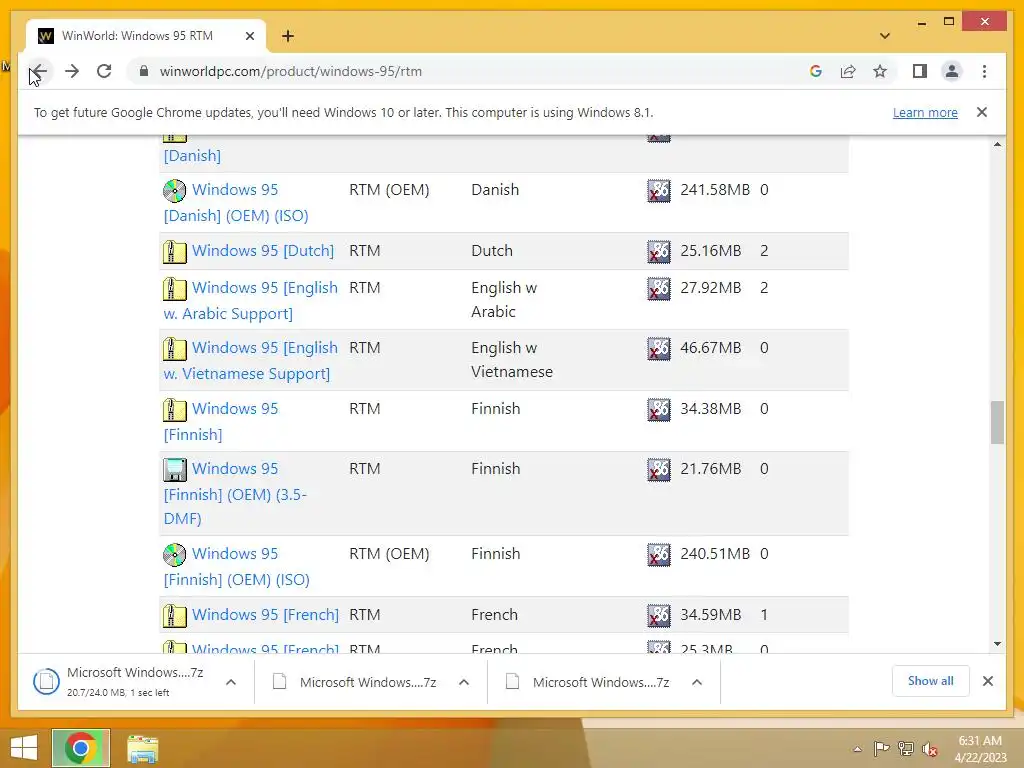Expand options for the downloading file

[231, 682]
